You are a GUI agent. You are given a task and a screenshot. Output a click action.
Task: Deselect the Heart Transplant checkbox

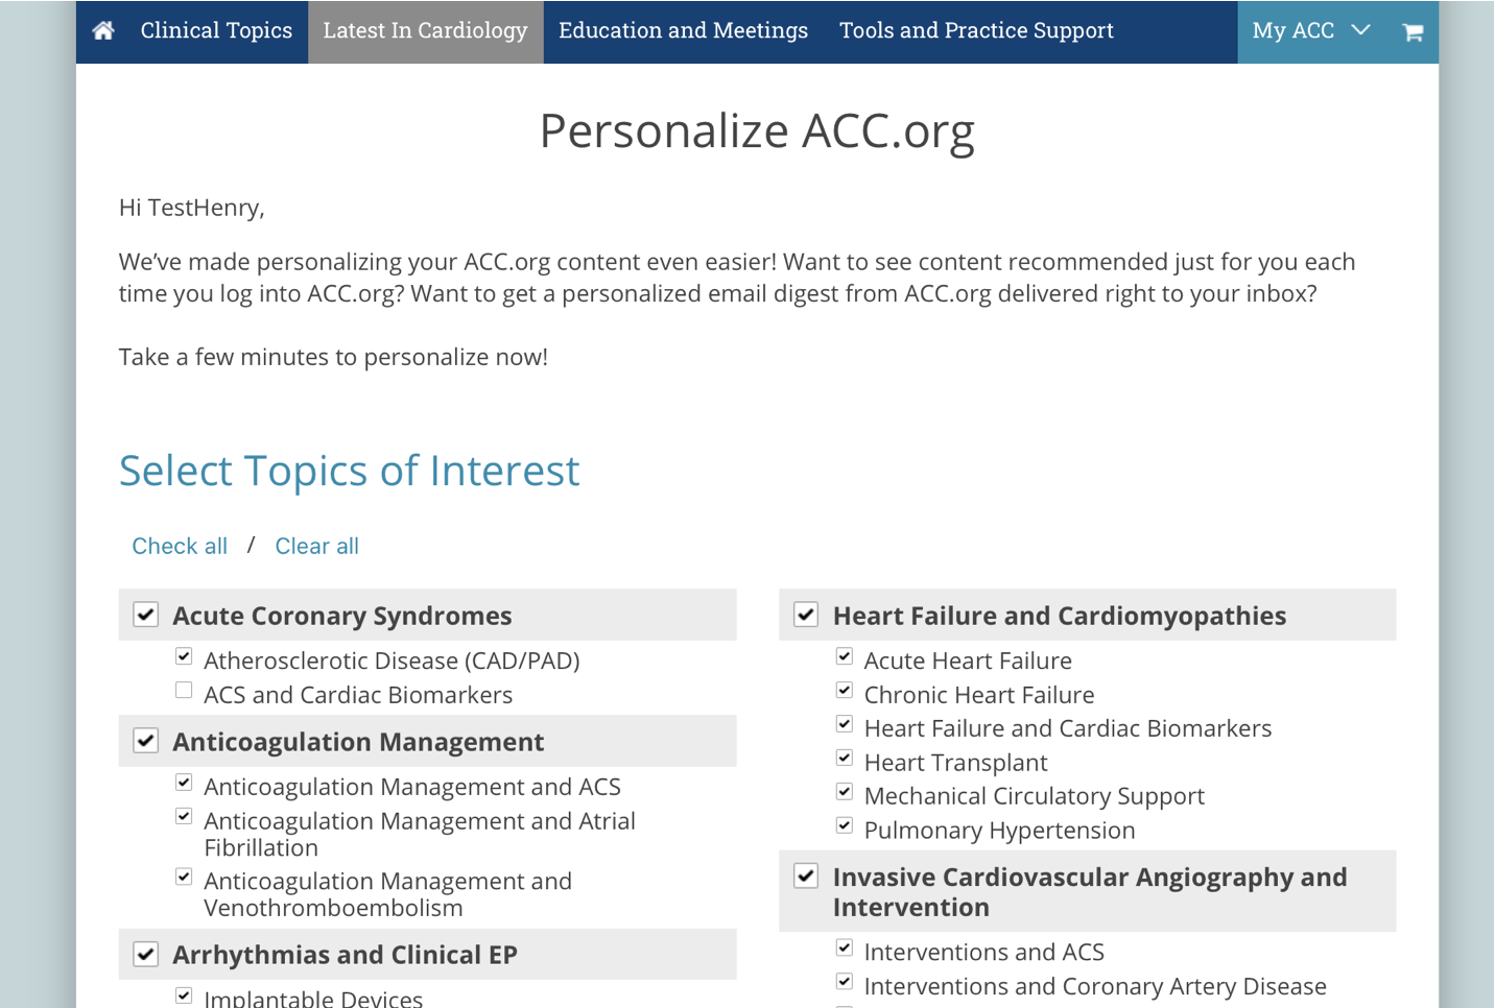tap(845, 758)
